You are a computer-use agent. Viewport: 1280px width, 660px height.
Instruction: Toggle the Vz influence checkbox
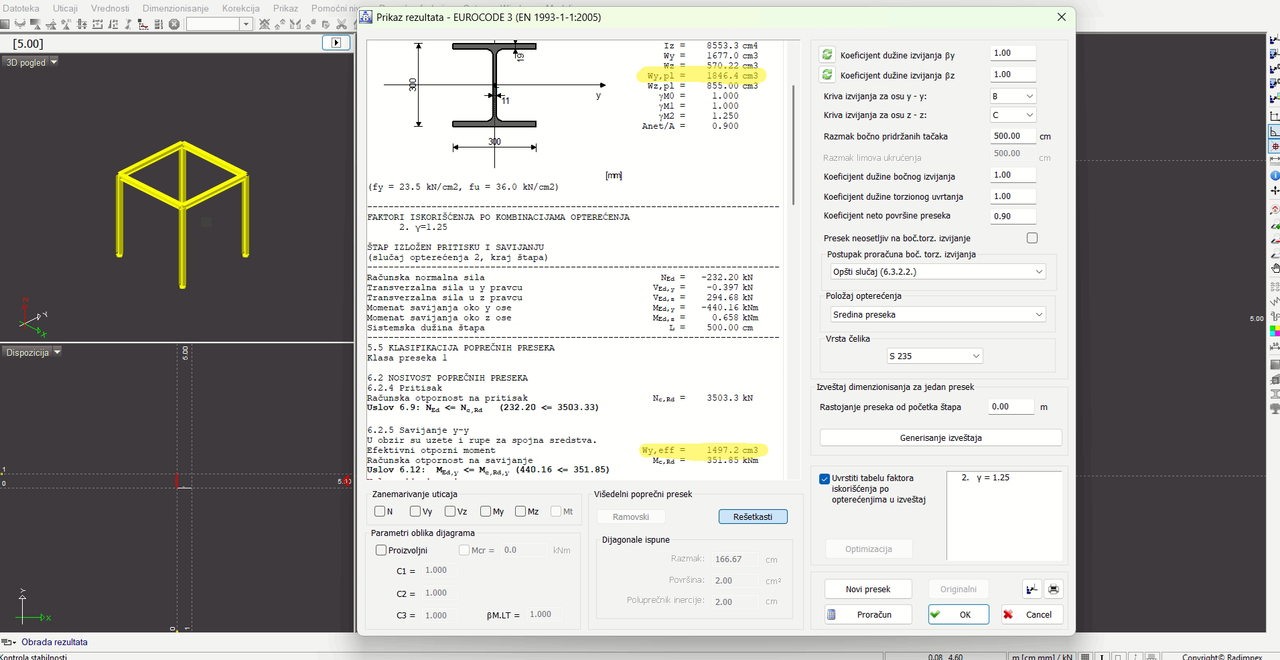450,512
